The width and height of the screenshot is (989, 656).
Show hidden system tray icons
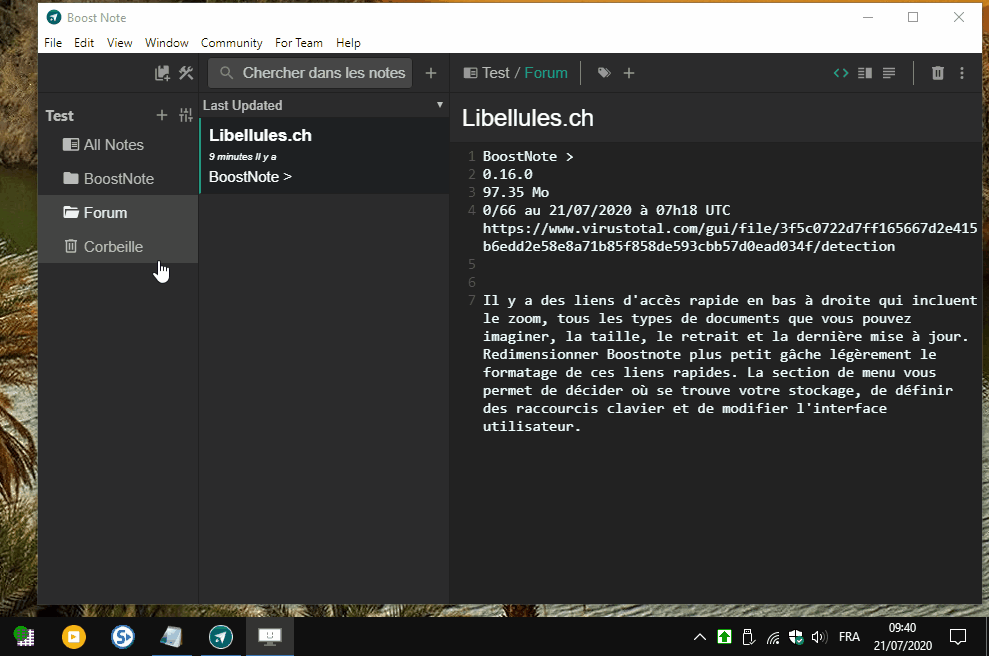coord(699,637)
